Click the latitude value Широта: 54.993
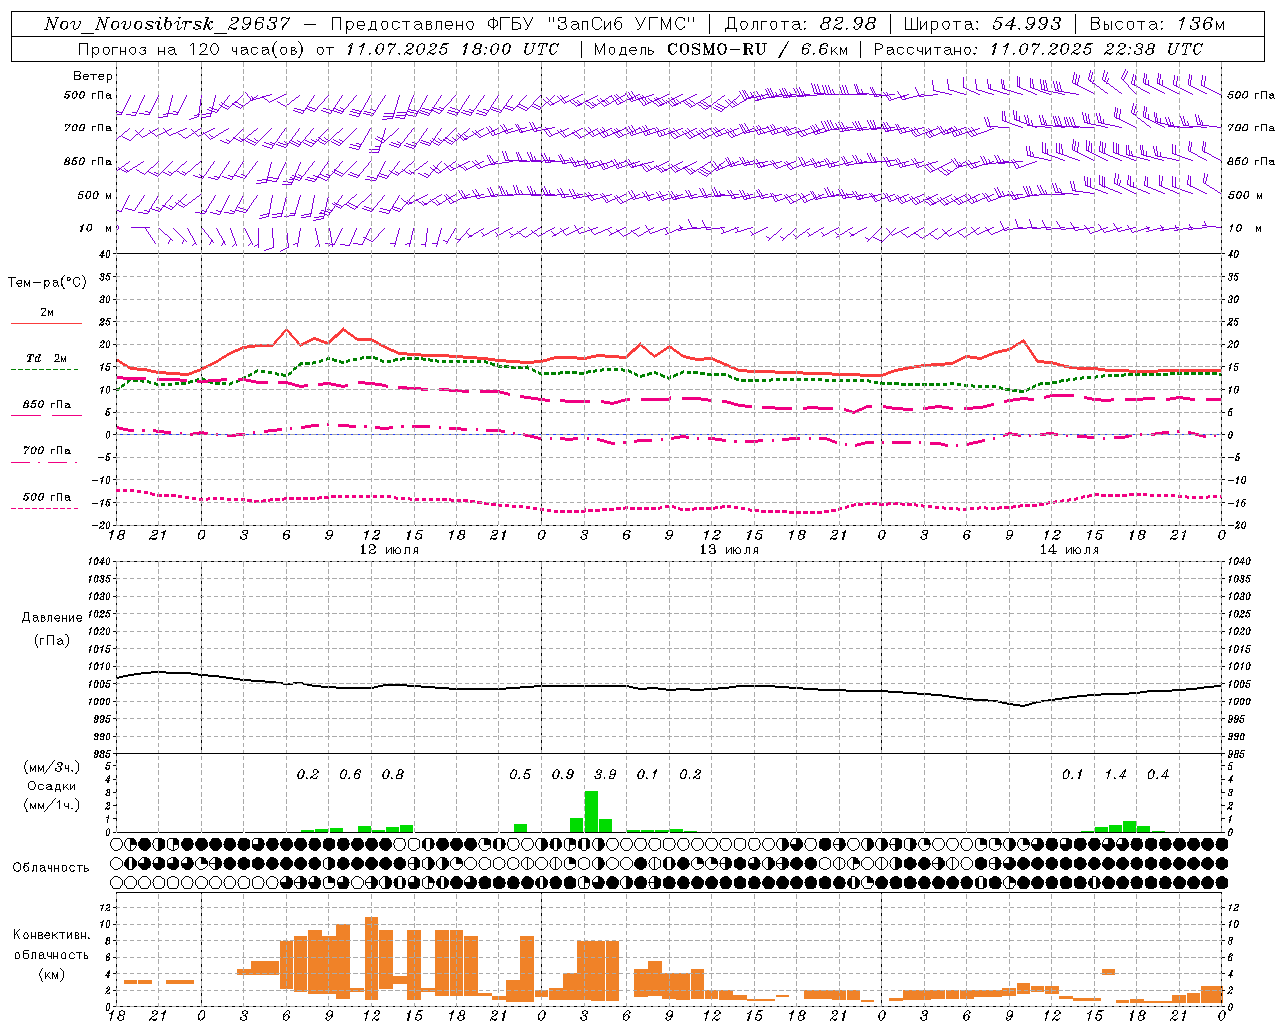The height and width of the screenshot is (1024, 1280). click(x=982, y=24)
